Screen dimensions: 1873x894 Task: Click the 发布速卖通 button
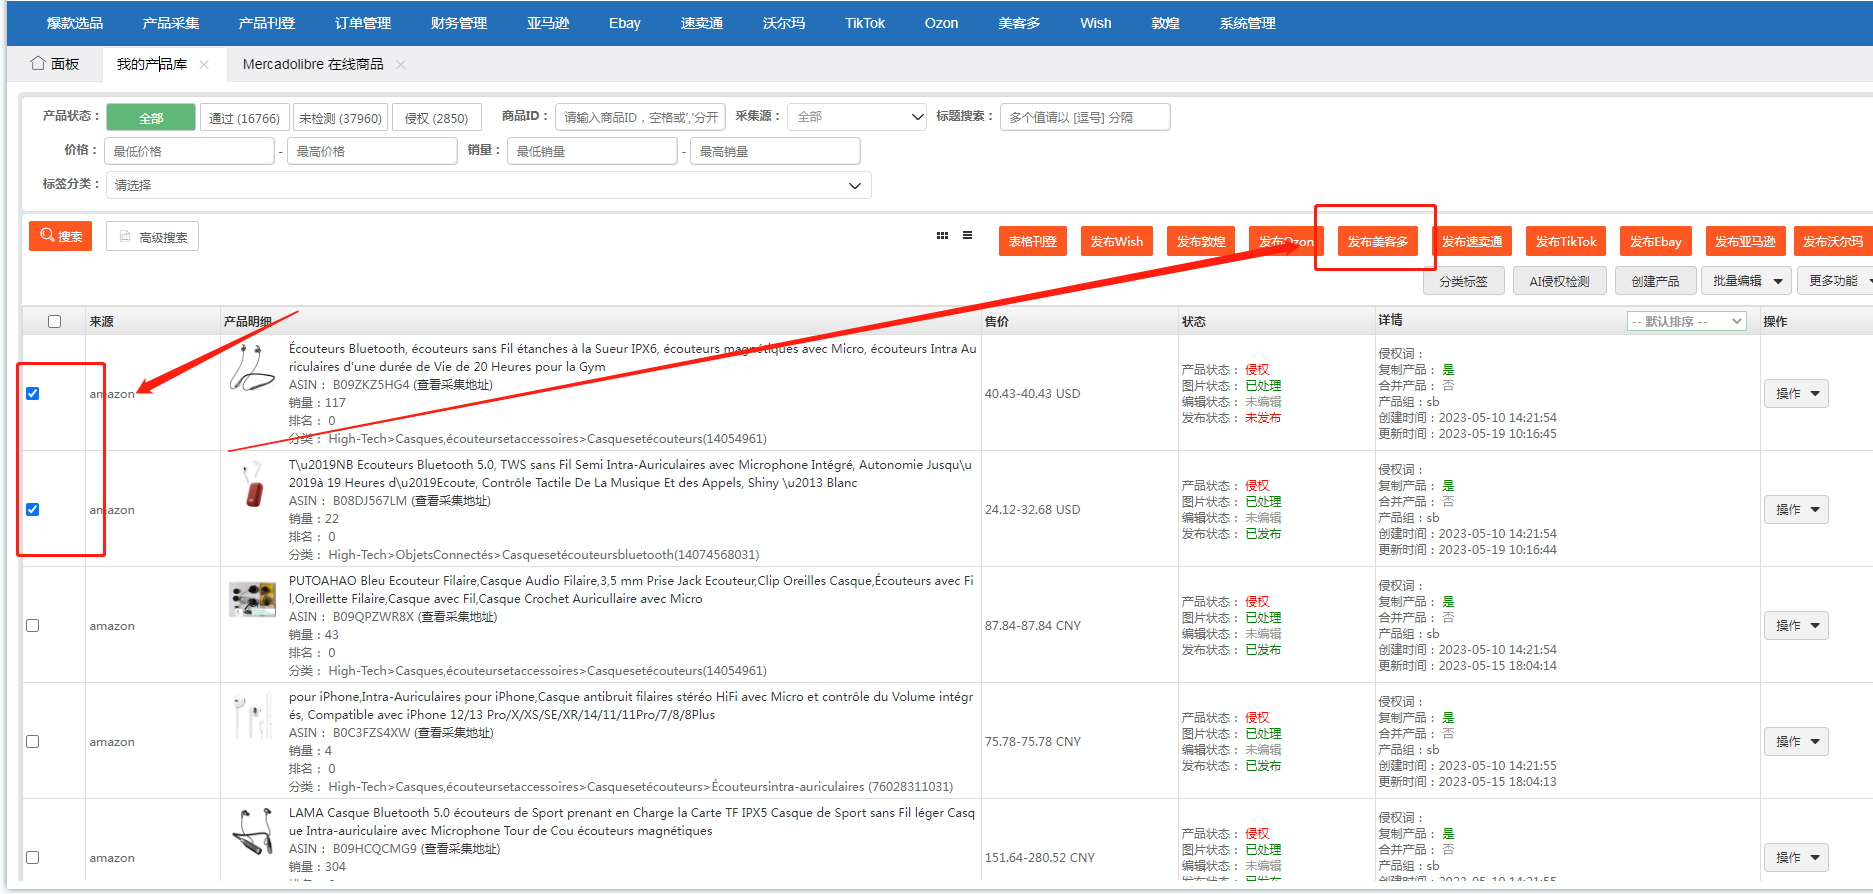coord(1472,241)
